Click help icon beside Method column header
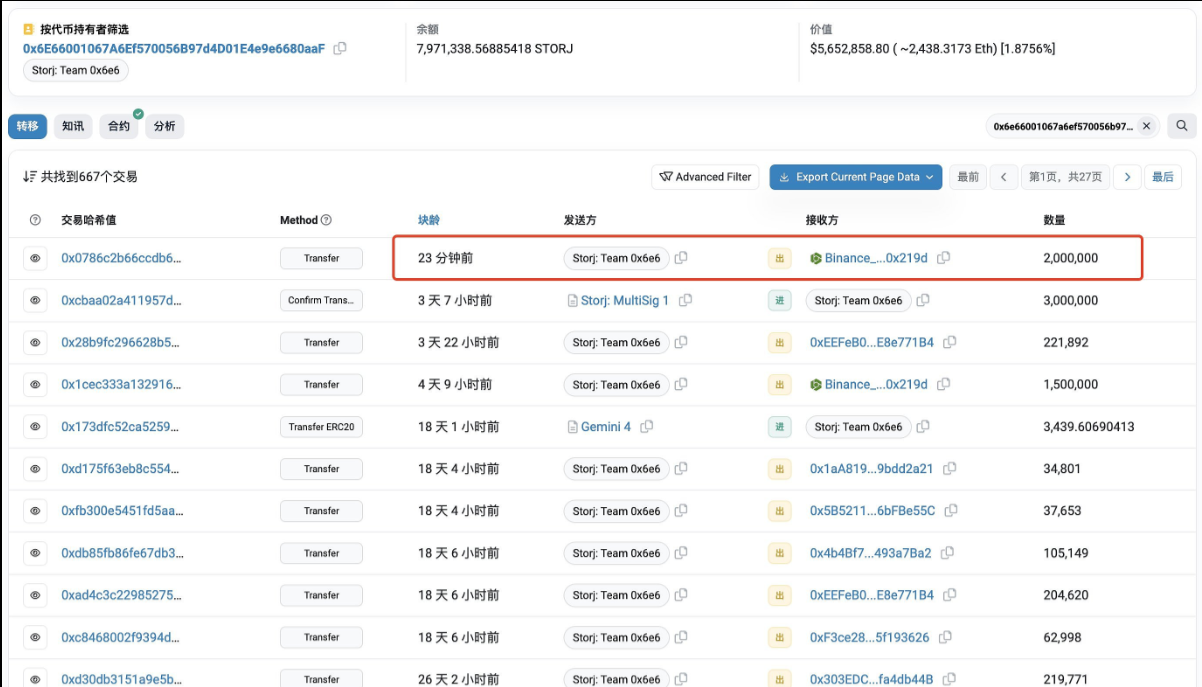1202x687 pixels. click(326, 220)
